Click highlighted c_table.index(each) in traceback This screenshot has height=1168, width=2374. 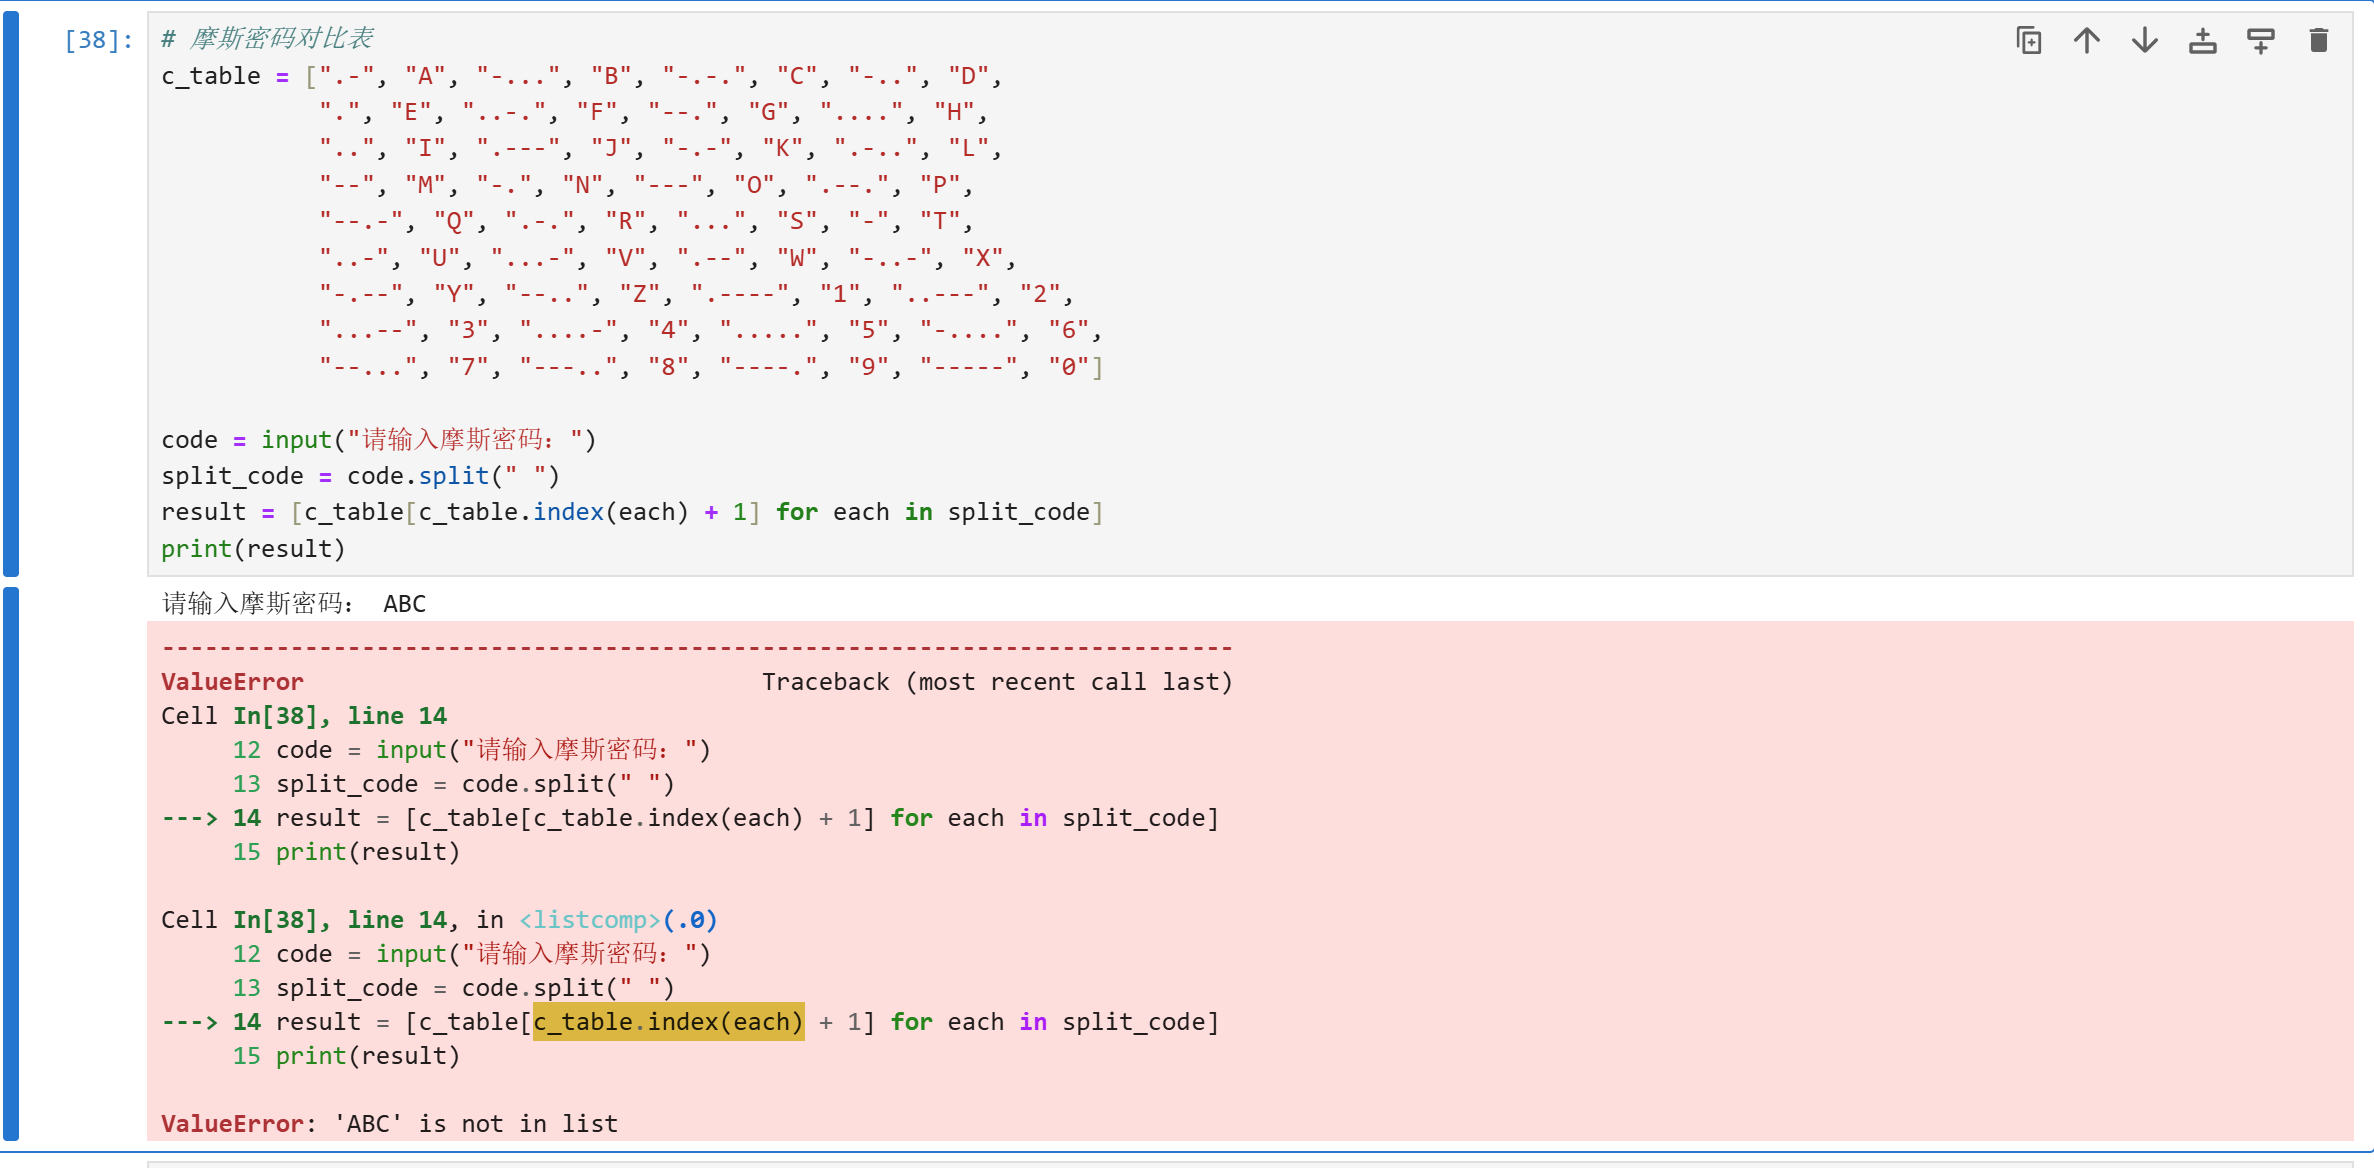coord(668,1022)
